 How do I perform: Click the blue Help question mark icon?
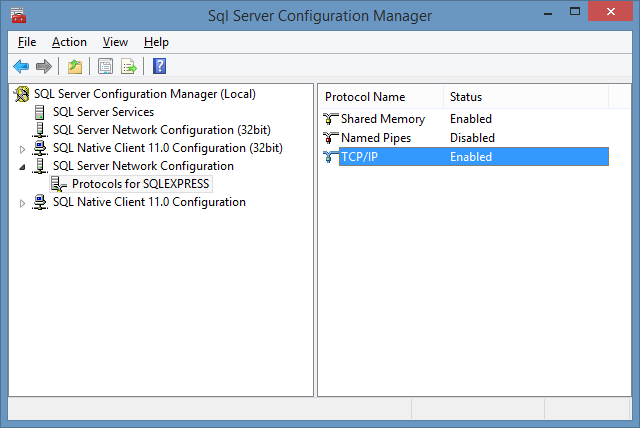pos(159,66)
